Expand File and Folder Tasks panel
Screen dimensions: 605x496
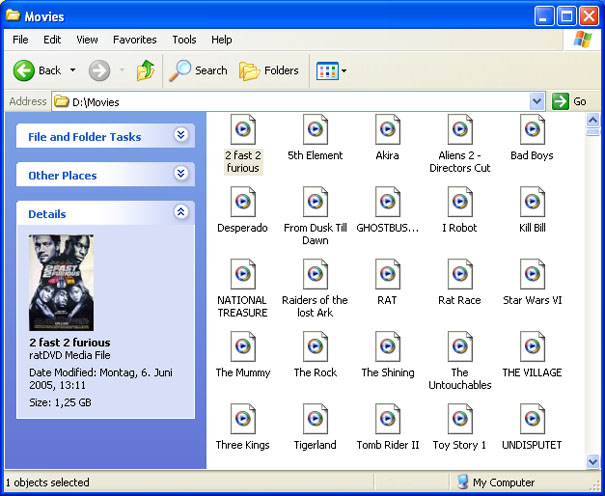pos(181,136)
